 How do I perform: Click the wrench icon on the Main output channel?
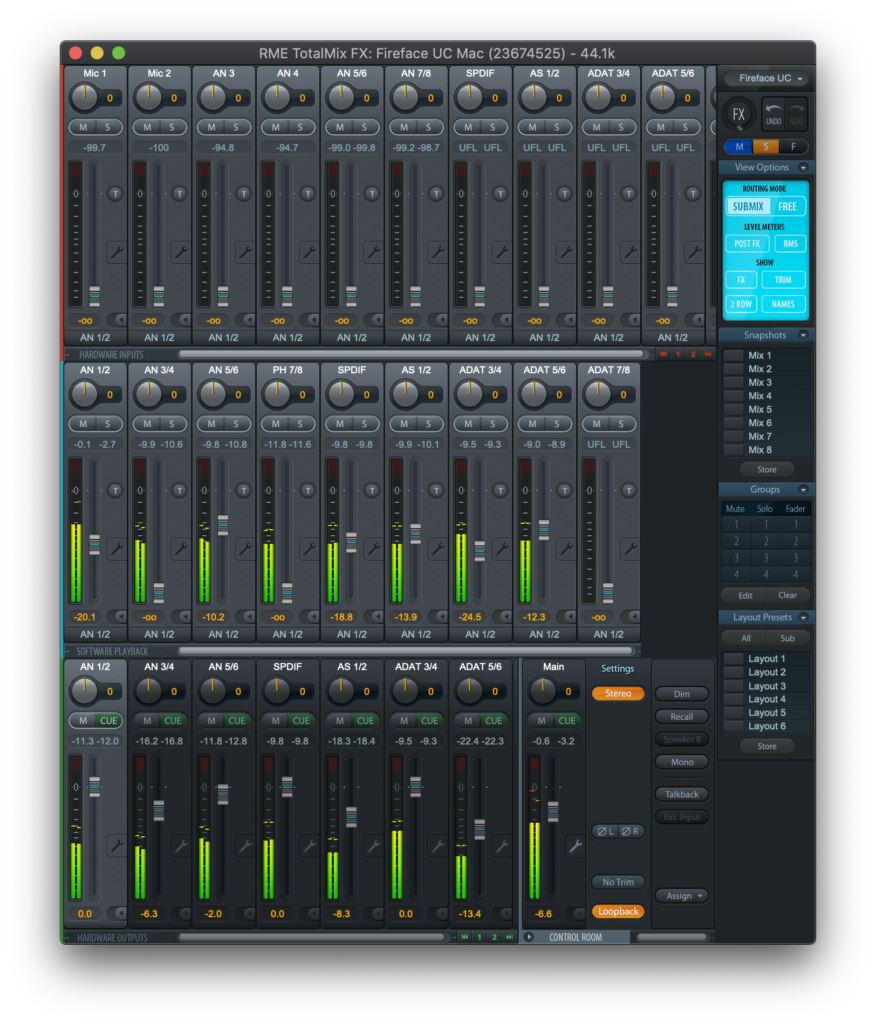[576, 845]
